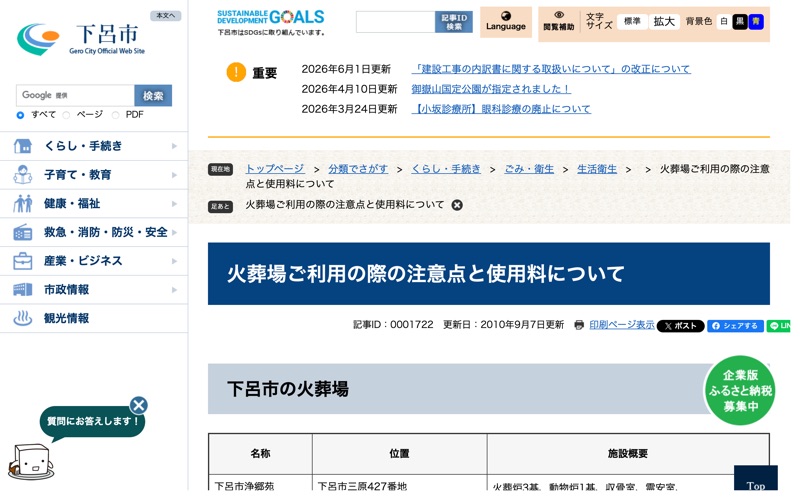Click the family icon for 健康・福祉

click(x=22, y=204)
